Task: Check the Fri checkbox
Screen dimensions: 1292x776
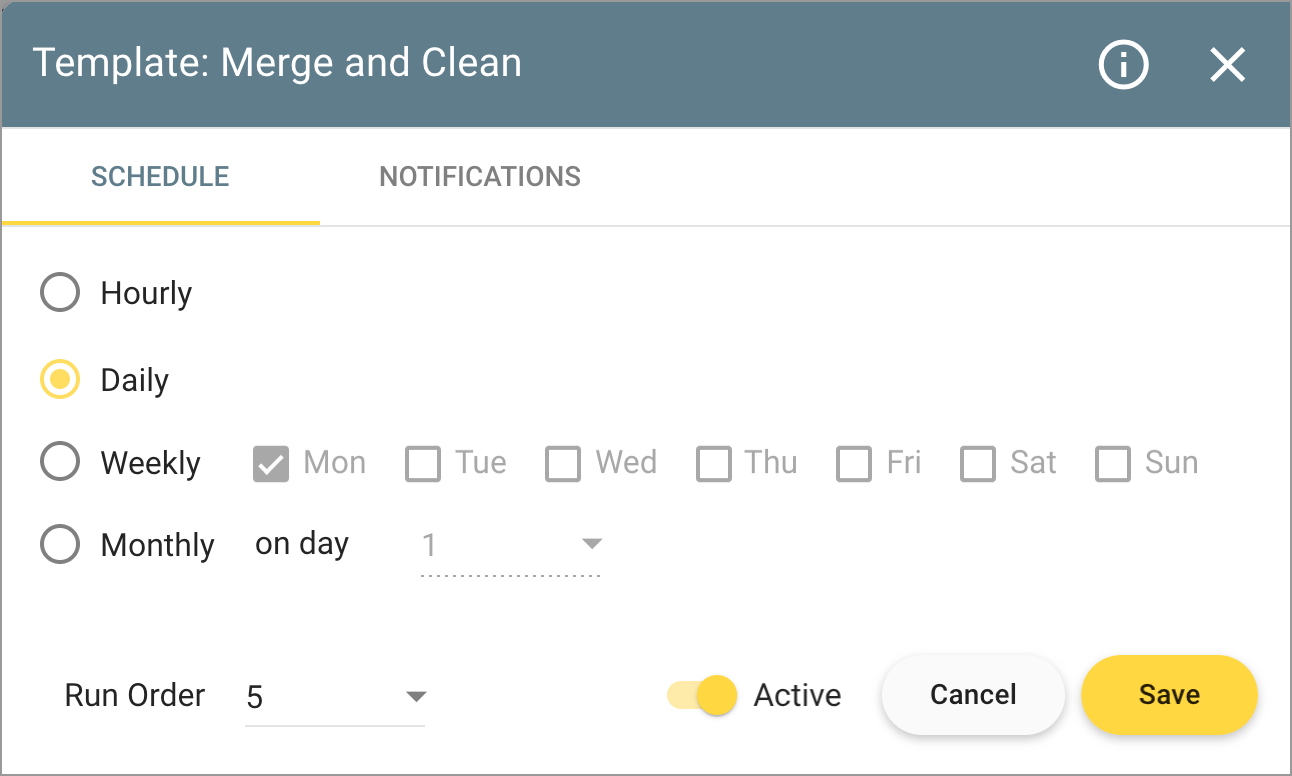Action: click(854, 464)
